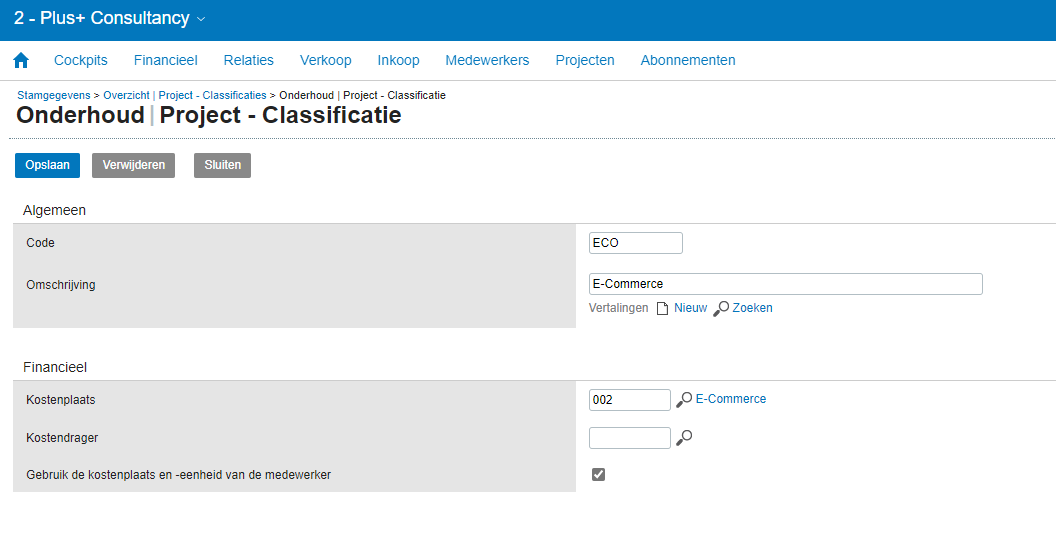Uncheck use employee cost center checkbox

point(598,474)
